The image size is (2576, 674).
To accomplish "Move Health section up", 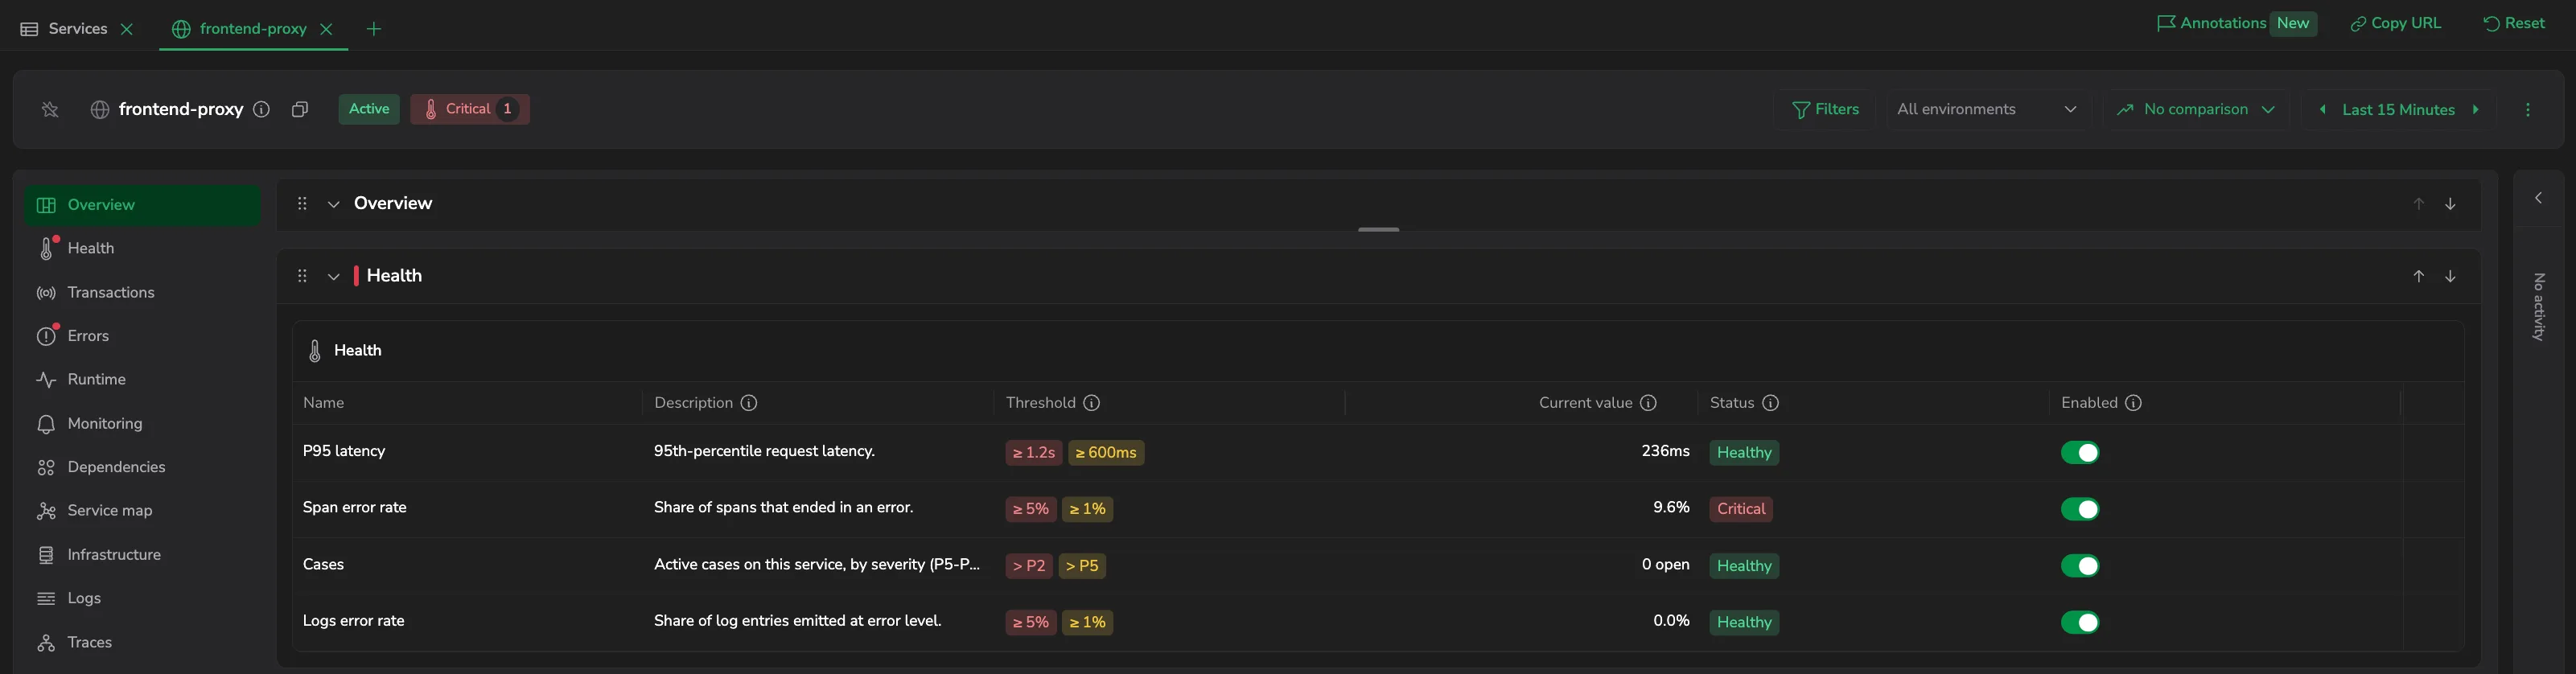I will 2418,276.
